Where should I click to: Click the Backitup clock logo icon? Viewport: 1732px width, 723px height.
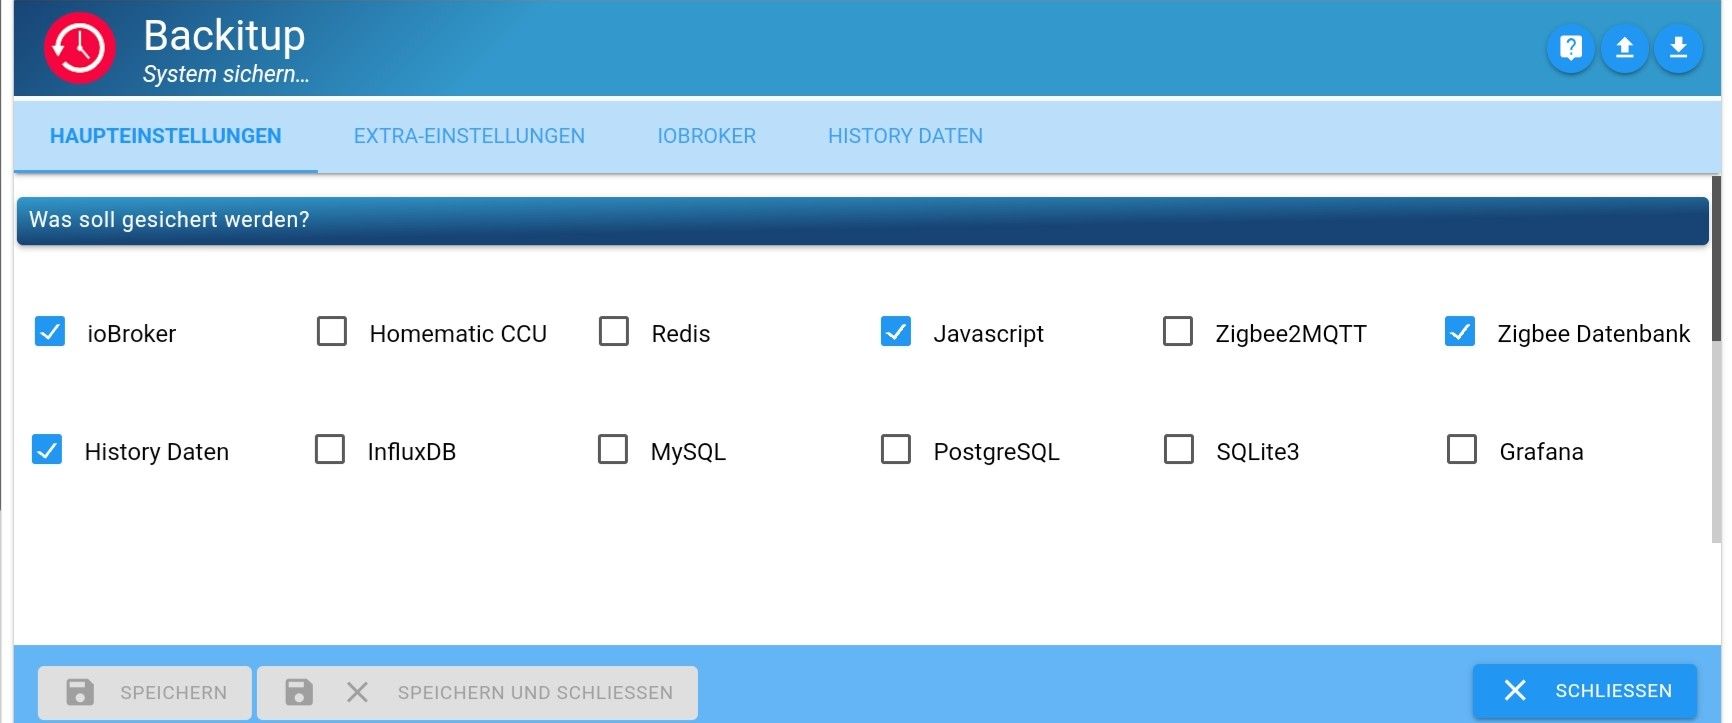79,48
